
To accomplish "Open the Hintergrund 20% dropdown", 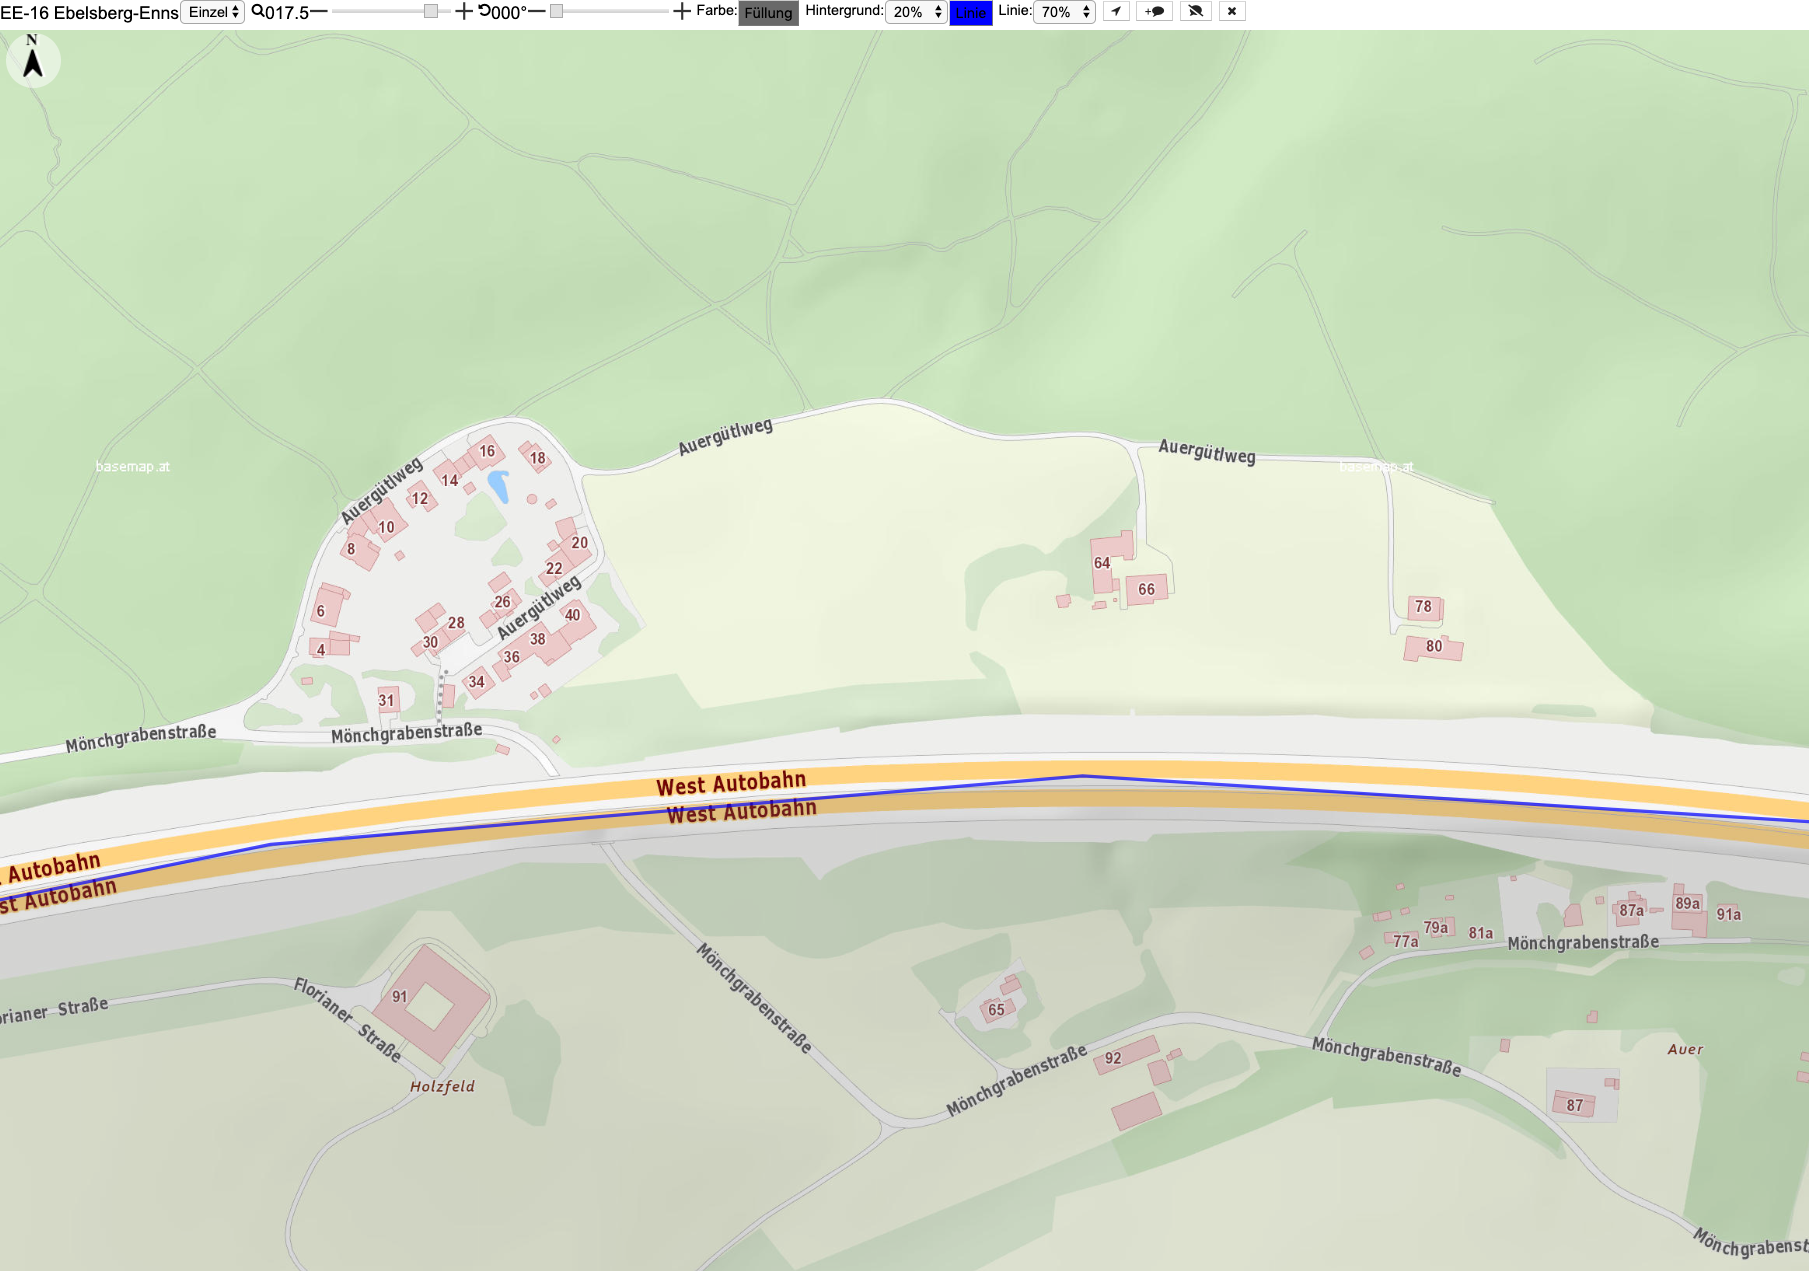I will pyautogui.click(x=916, y=12).
